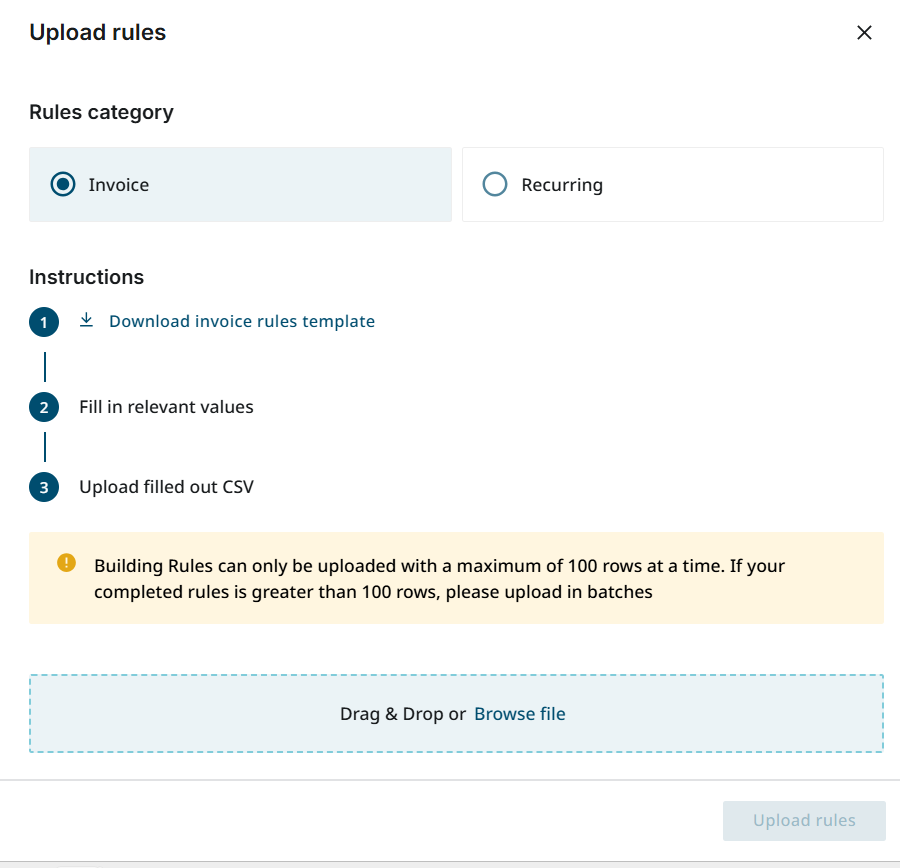The height and width of the screenshot is (868, 900).
Task: Choose the Recurring category card label
Action: point(562,185)
